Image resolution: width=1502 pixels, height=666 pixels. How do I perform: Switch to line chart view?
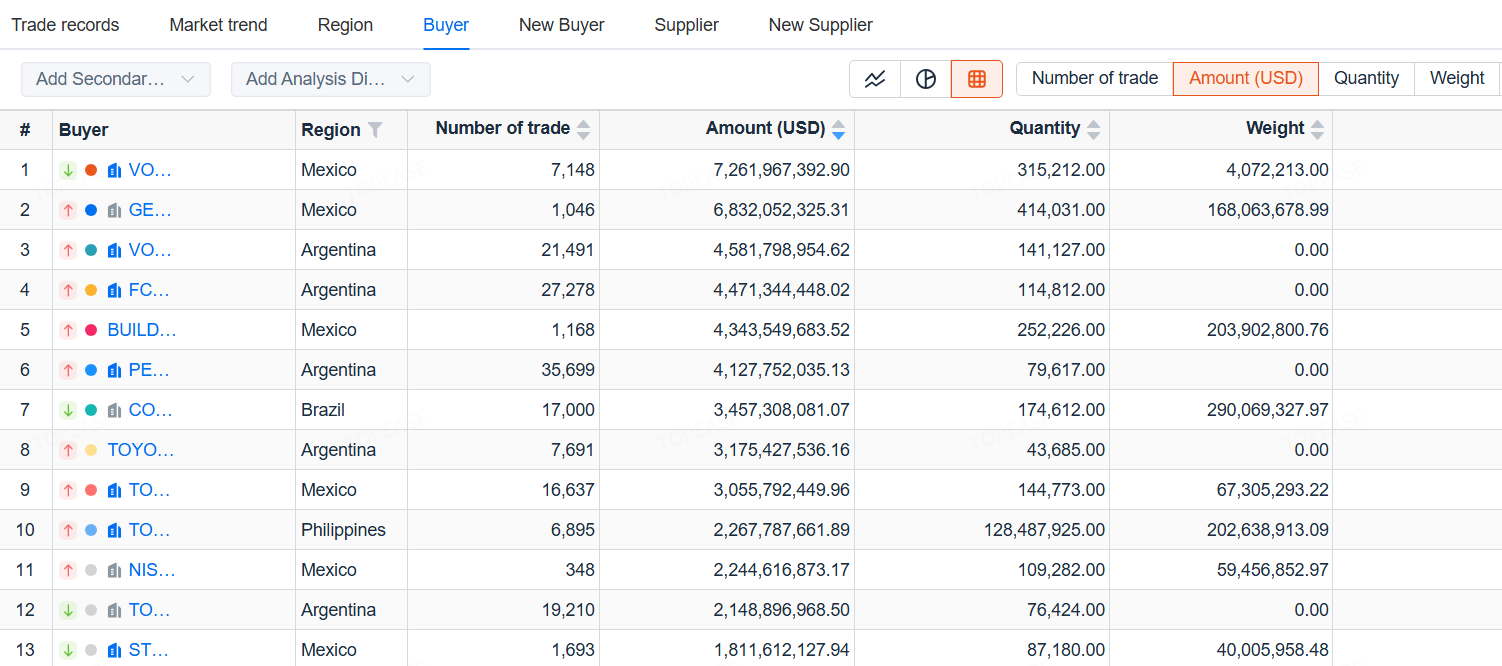point(875,79)
